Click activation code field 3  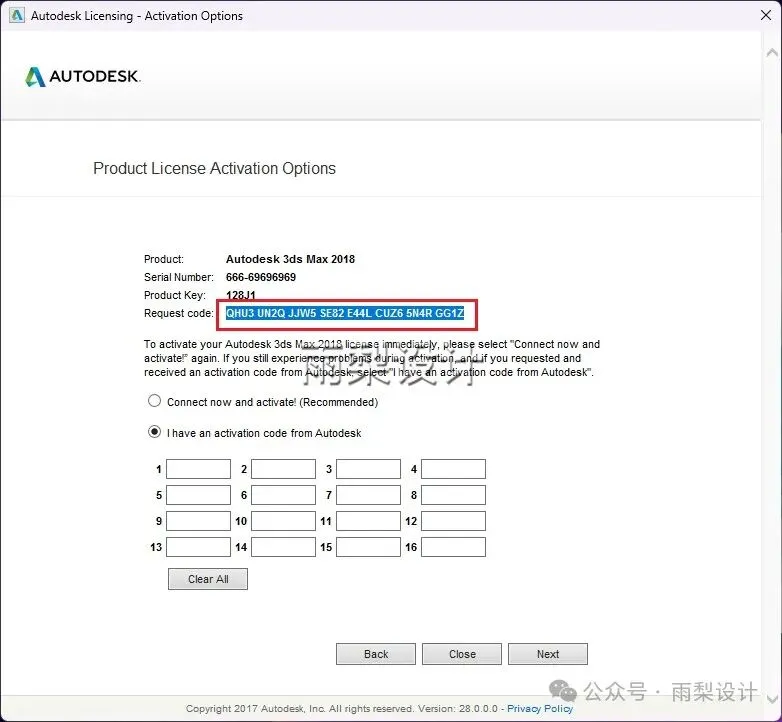click(369, 469)
